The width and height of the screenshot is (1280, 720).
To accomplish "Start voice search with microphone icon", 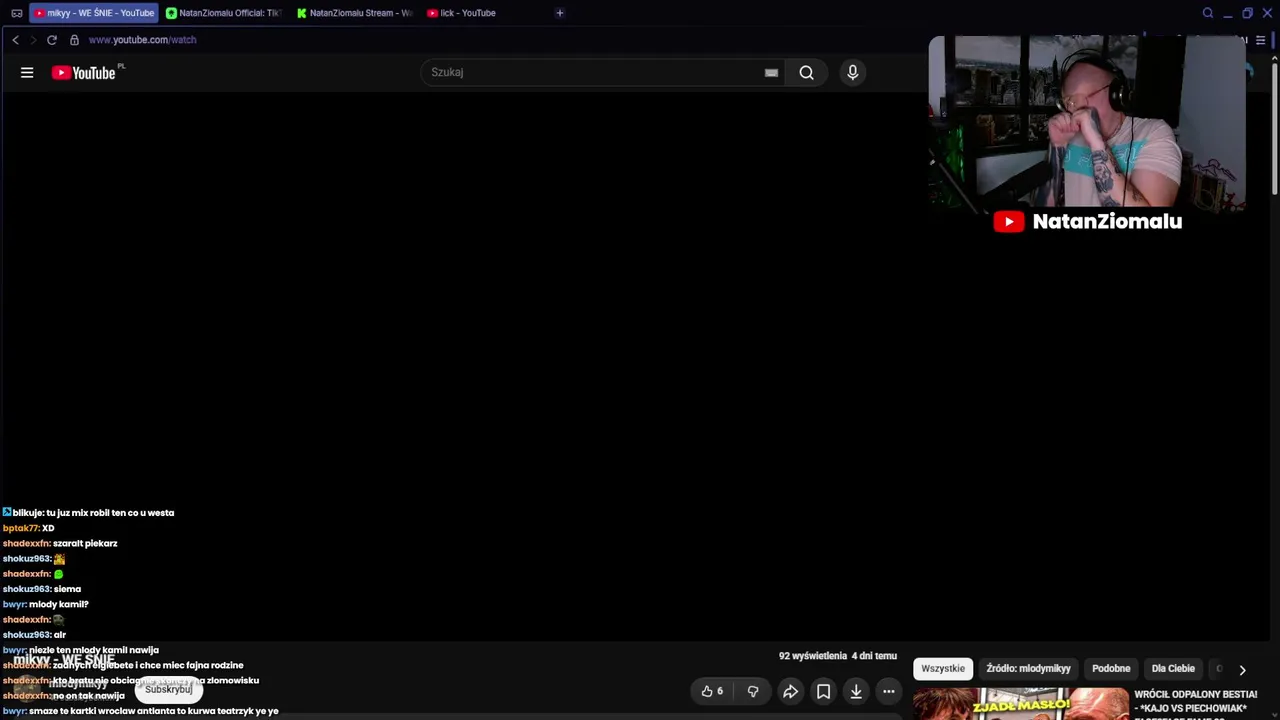I will [x=852, y=72].
